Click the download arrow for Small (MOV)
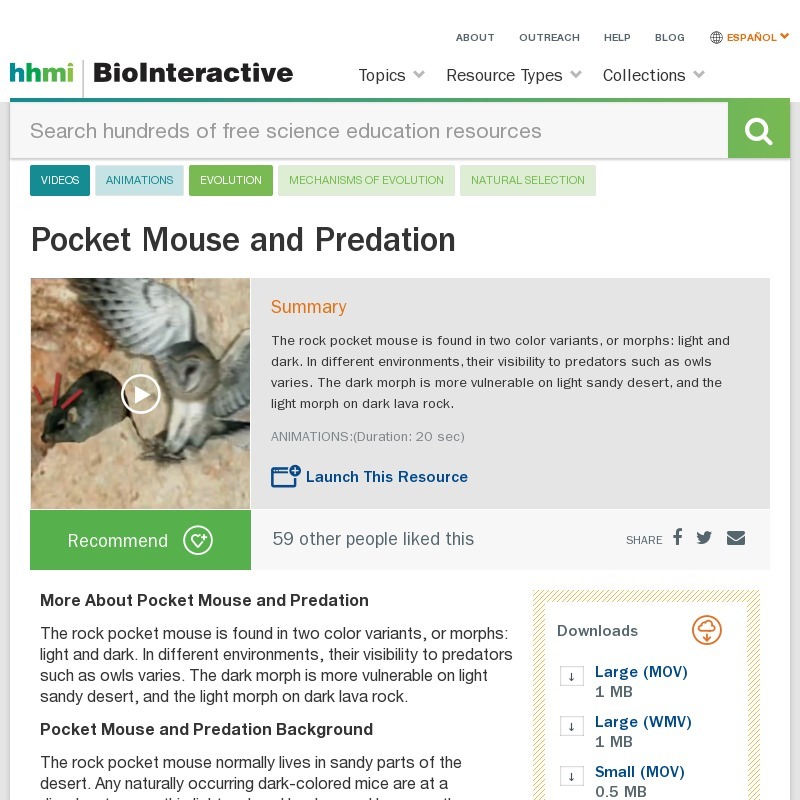 pyautogui.click(x=572, y=776)
